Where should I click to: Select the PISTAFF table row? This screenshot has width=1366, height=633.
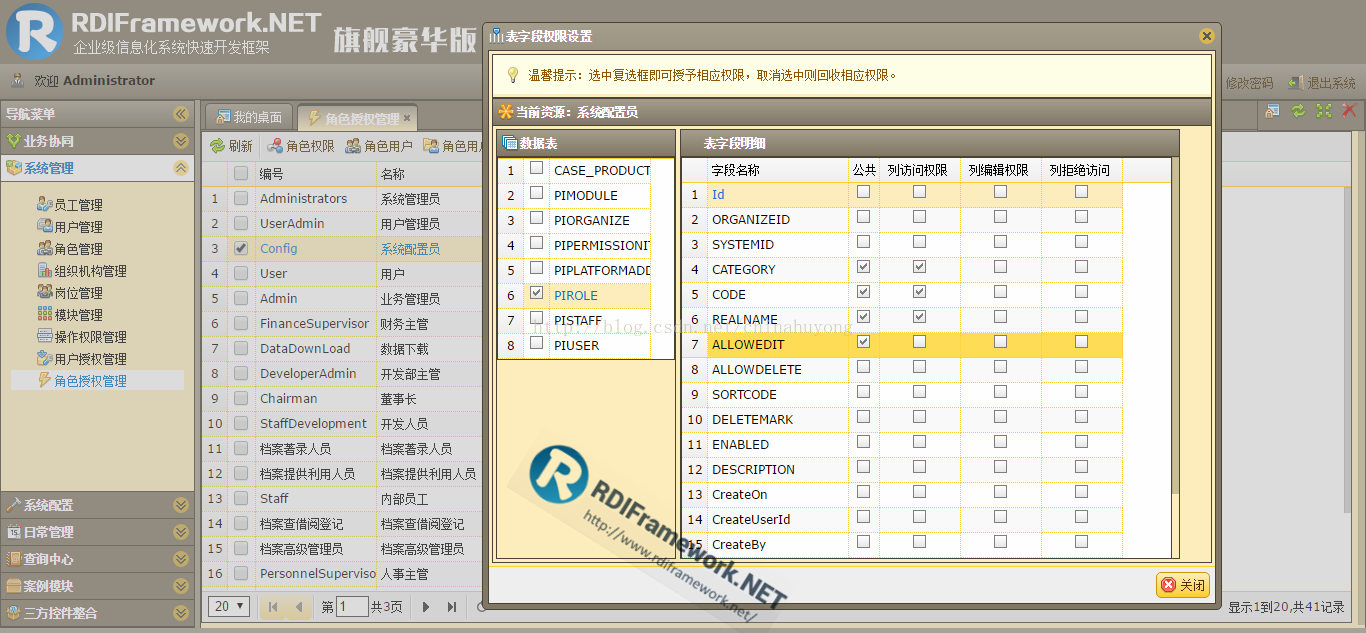click(x=575, y=320)
